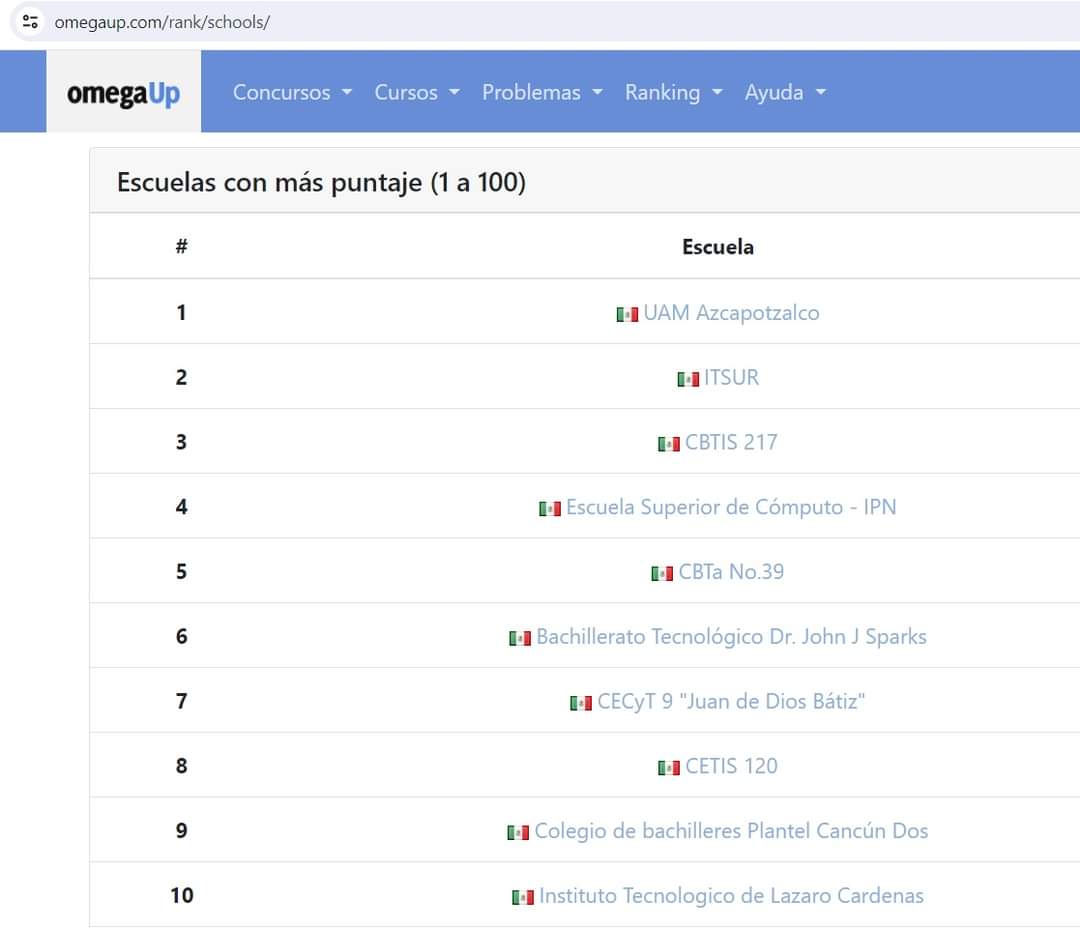Visit the CBTIS 217 school profile

[731, 442]
